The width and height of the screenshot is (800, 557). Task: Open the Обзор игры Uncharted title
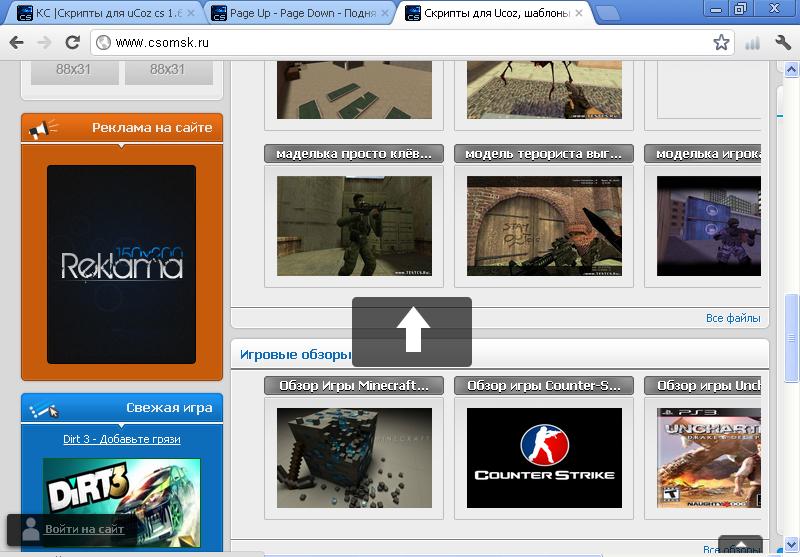pos(703,385)
